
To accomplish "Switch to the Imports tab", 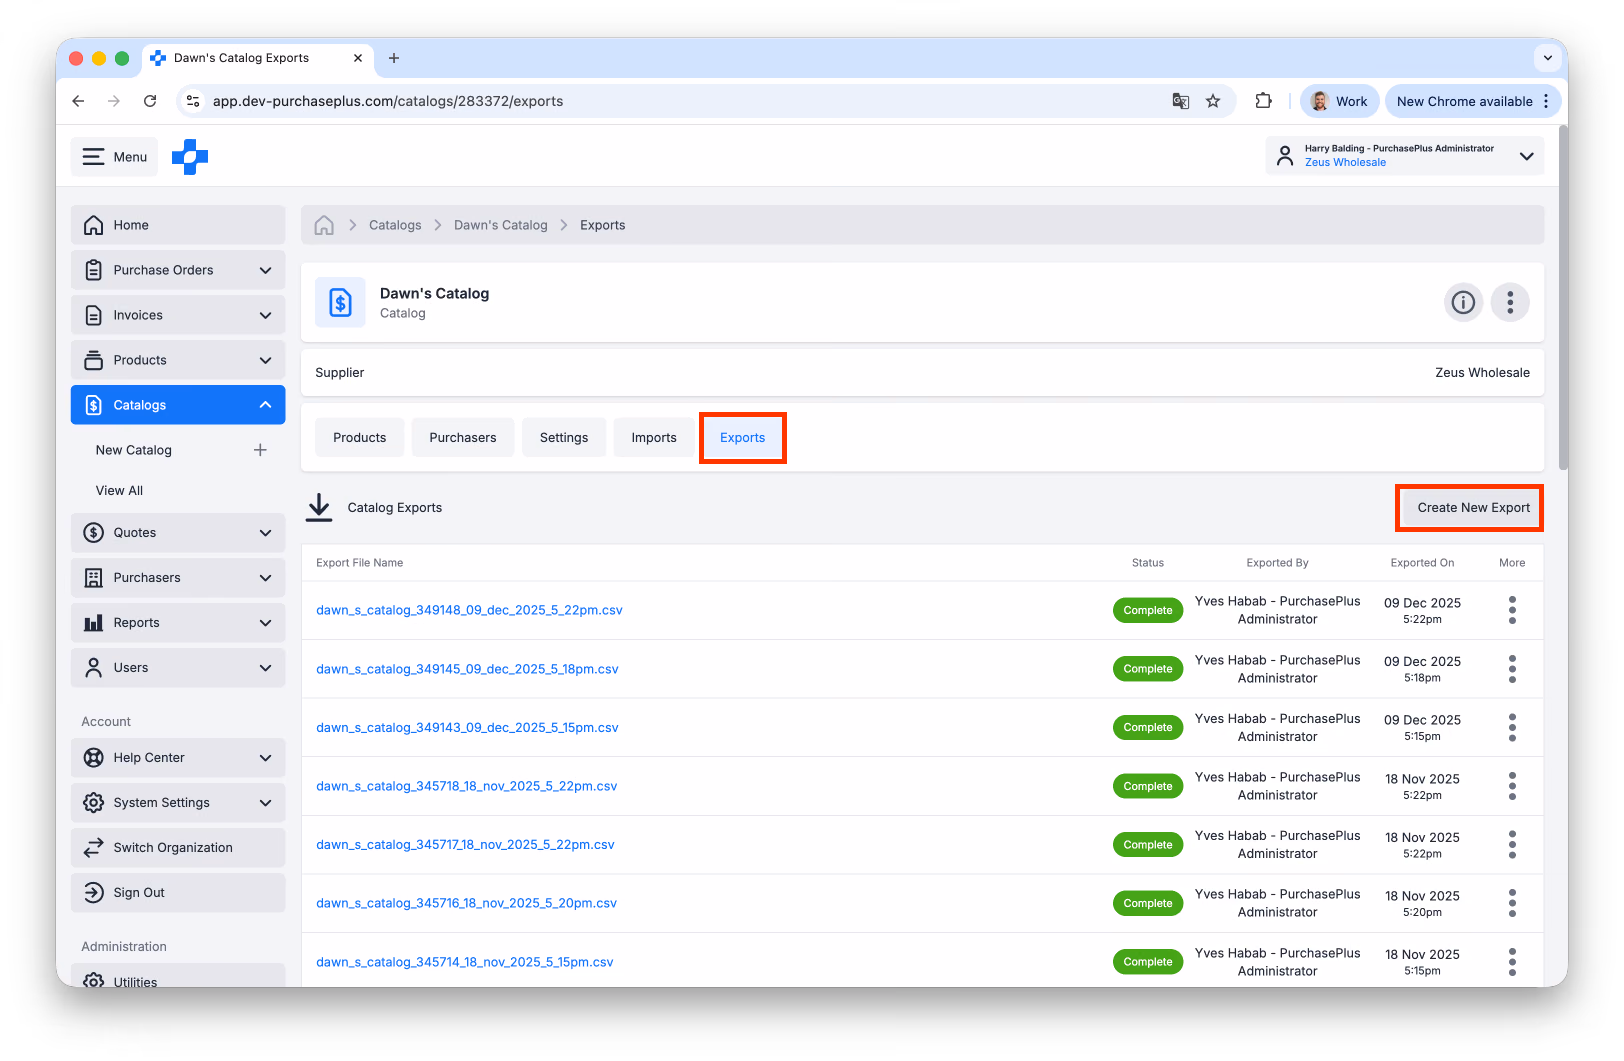I will 654,438.
